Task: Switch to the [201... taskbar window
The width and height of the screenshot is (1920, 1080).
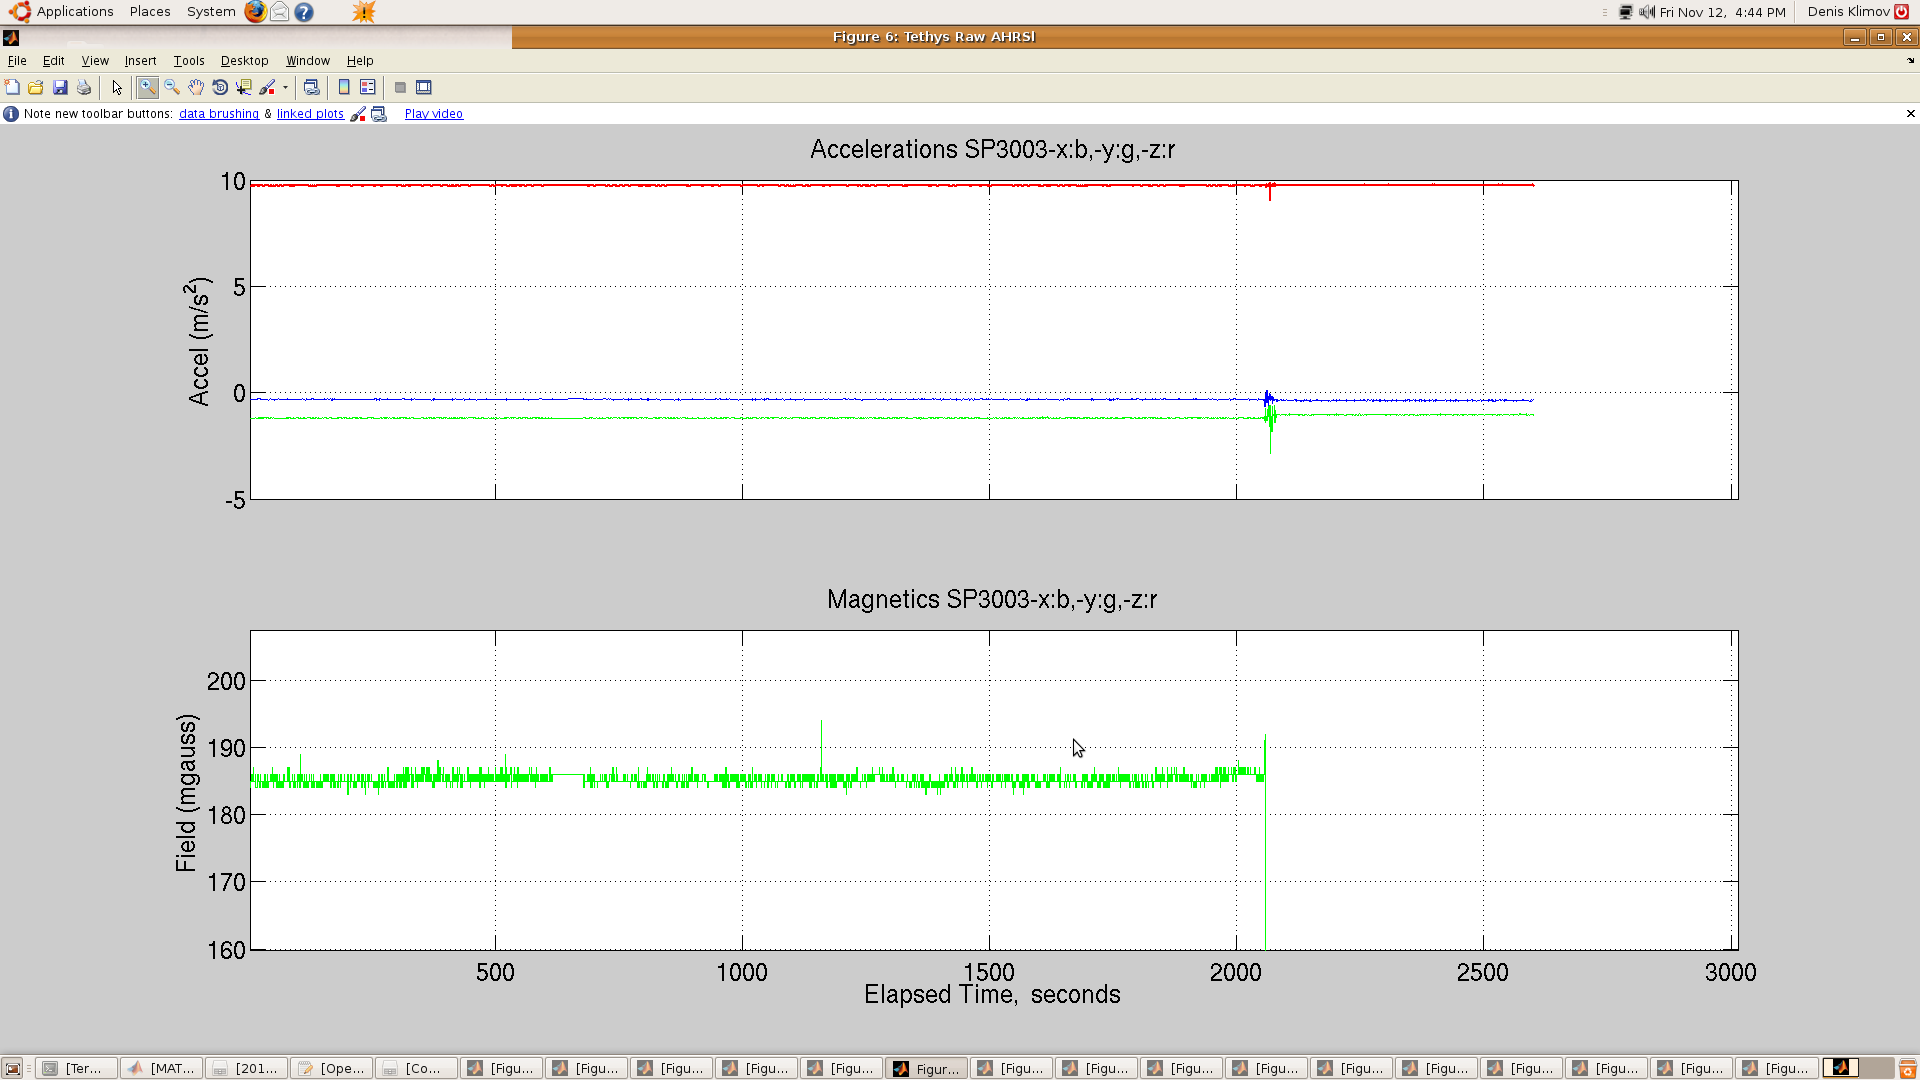Action: (247, 1068)
